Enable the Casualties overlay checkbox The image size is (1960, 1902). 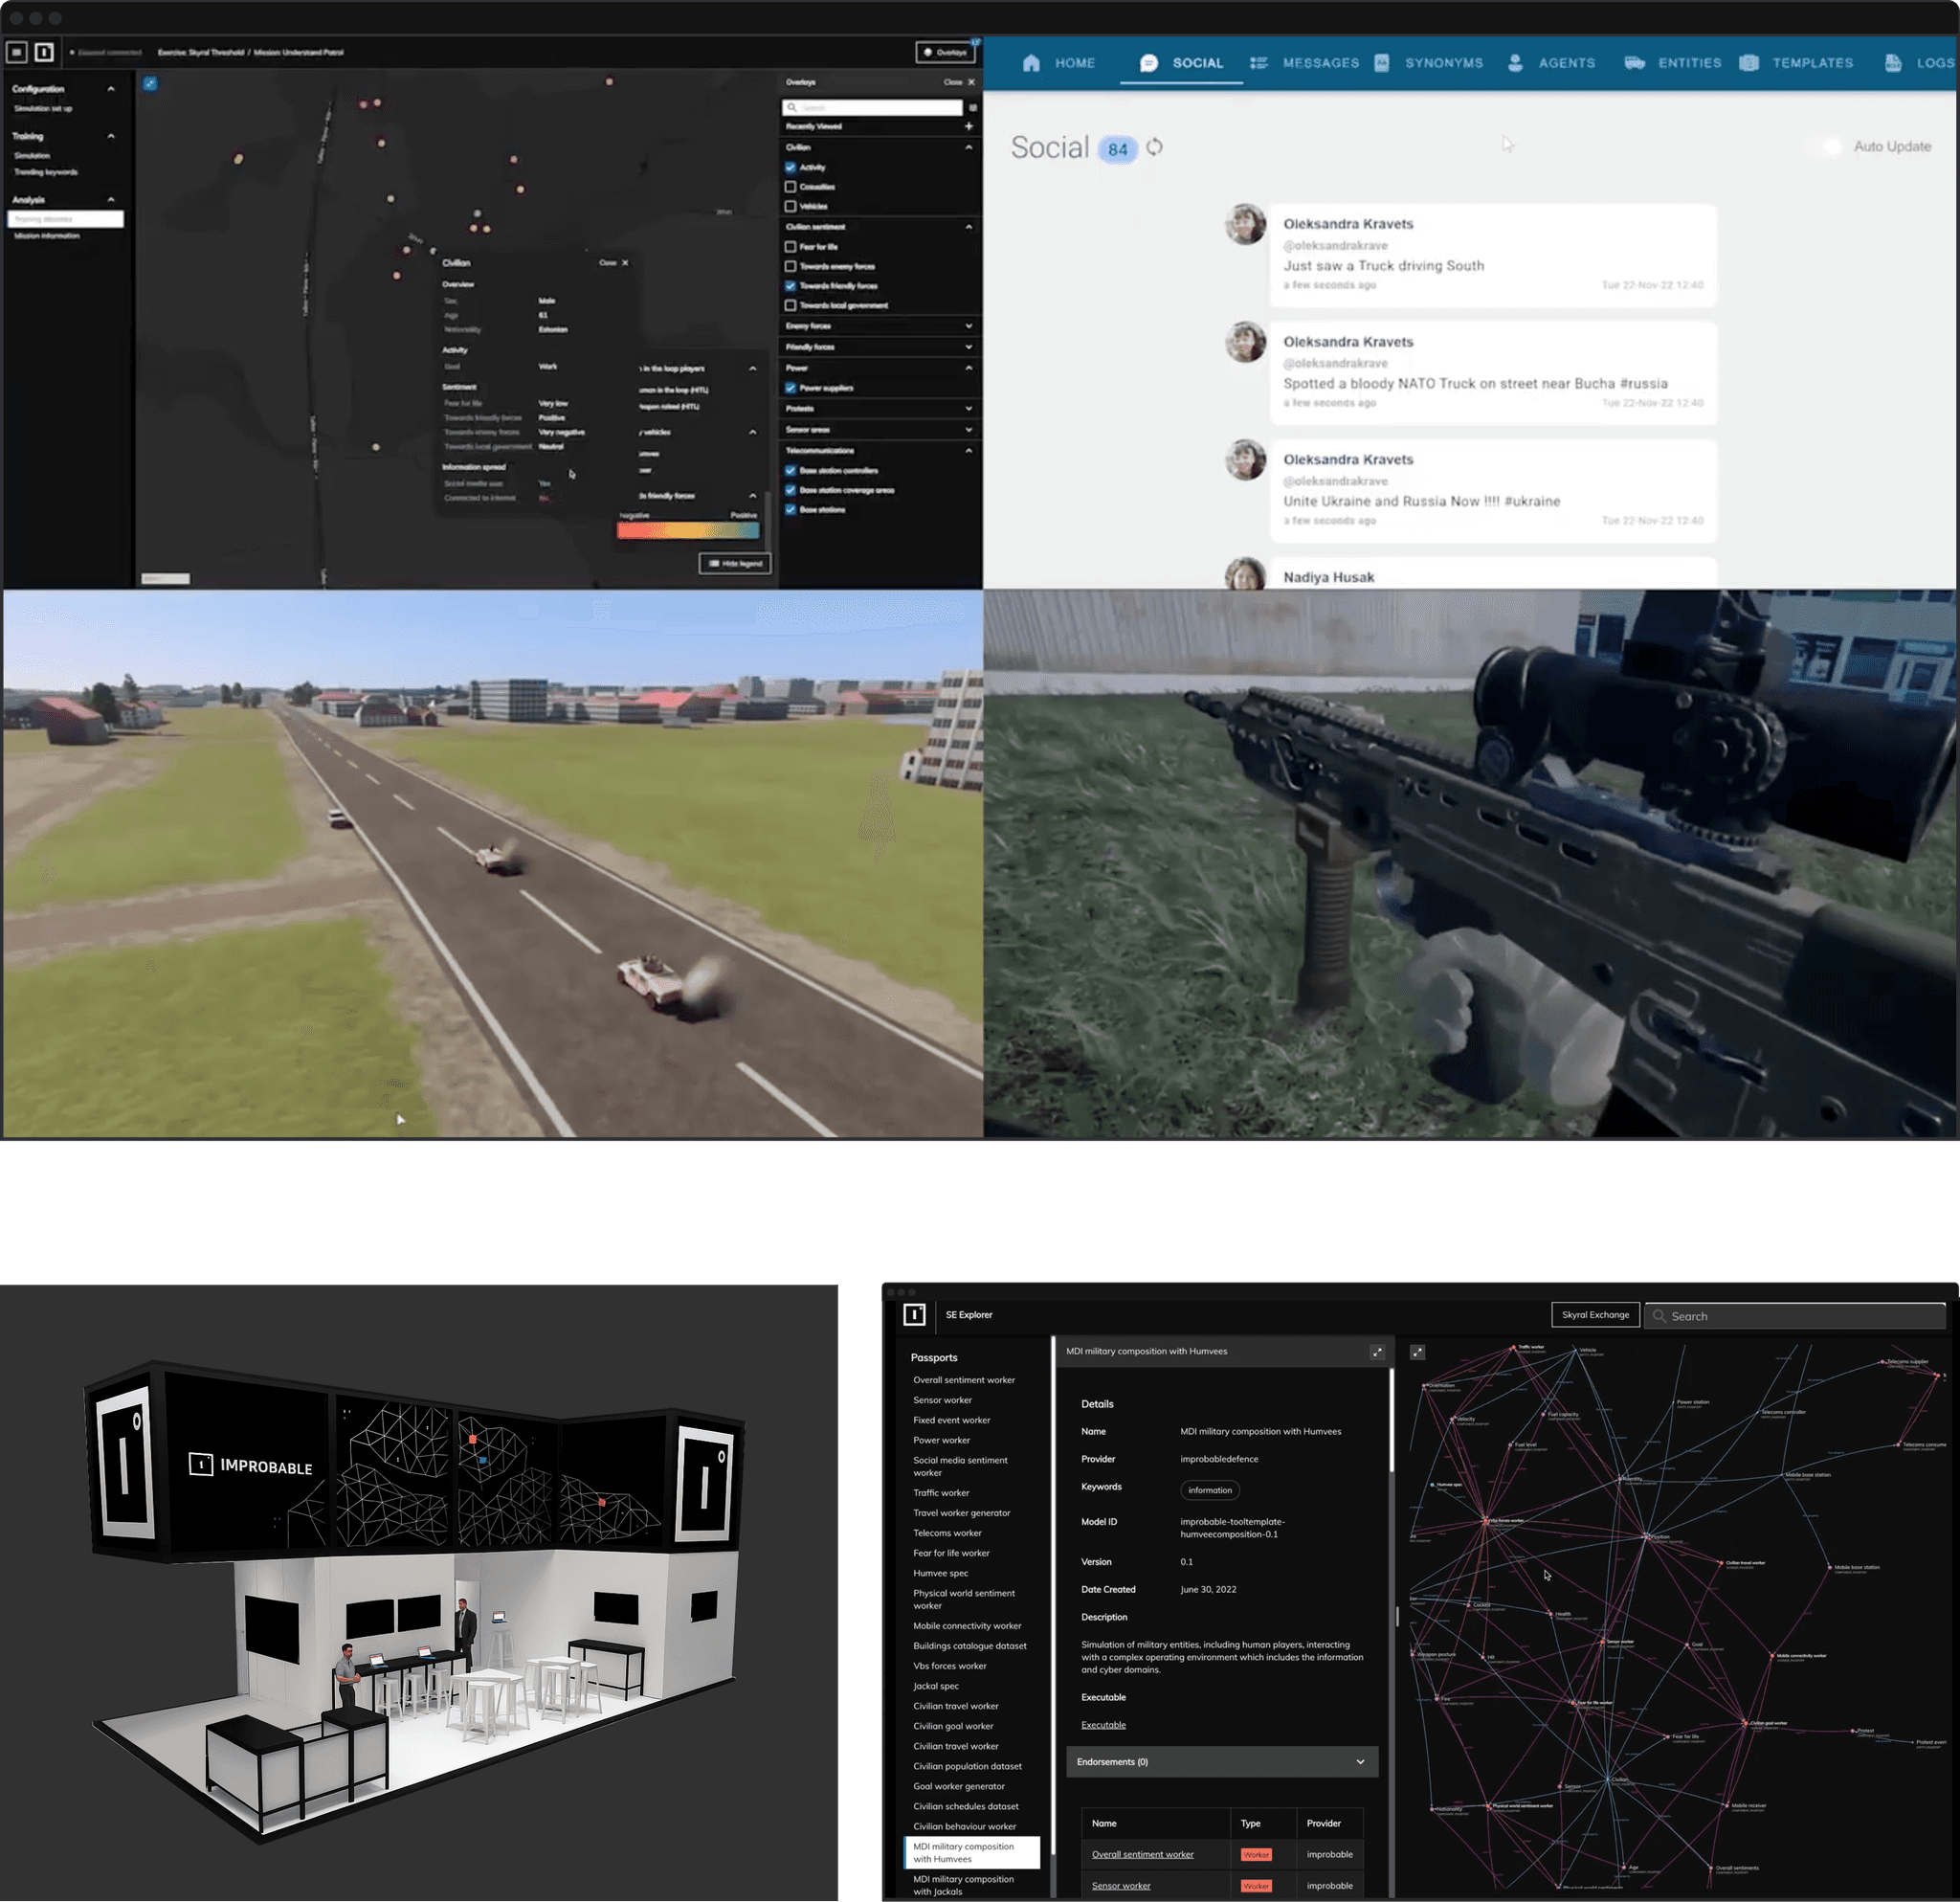[x=790, y=187]
